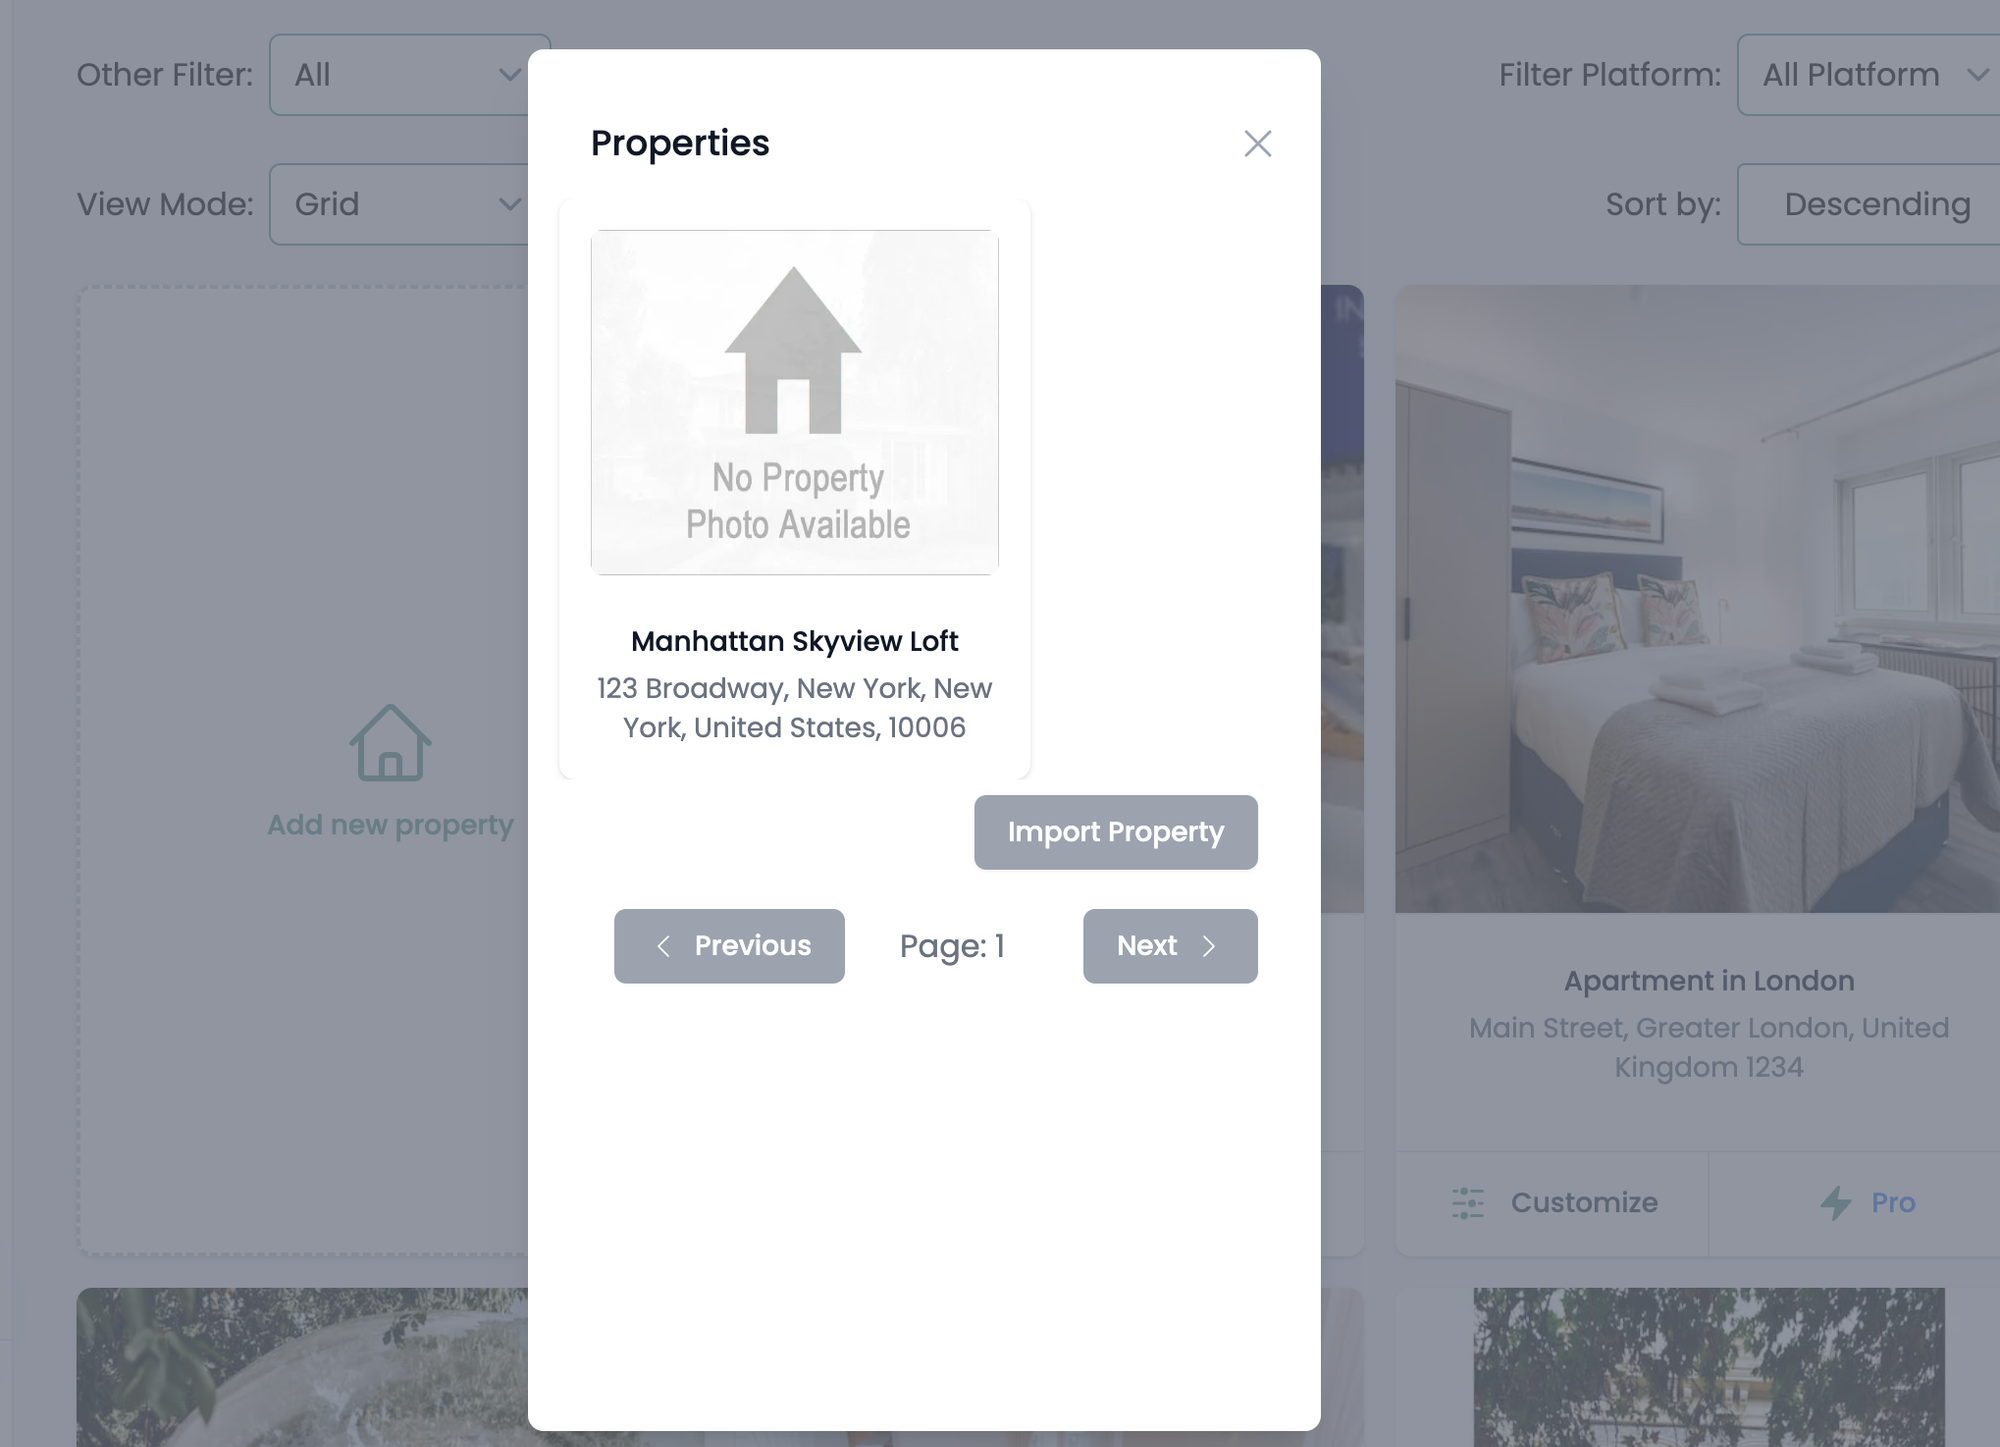
Task: Go to the Previous page
Action: pyautogui.click(x=729, y=946)
